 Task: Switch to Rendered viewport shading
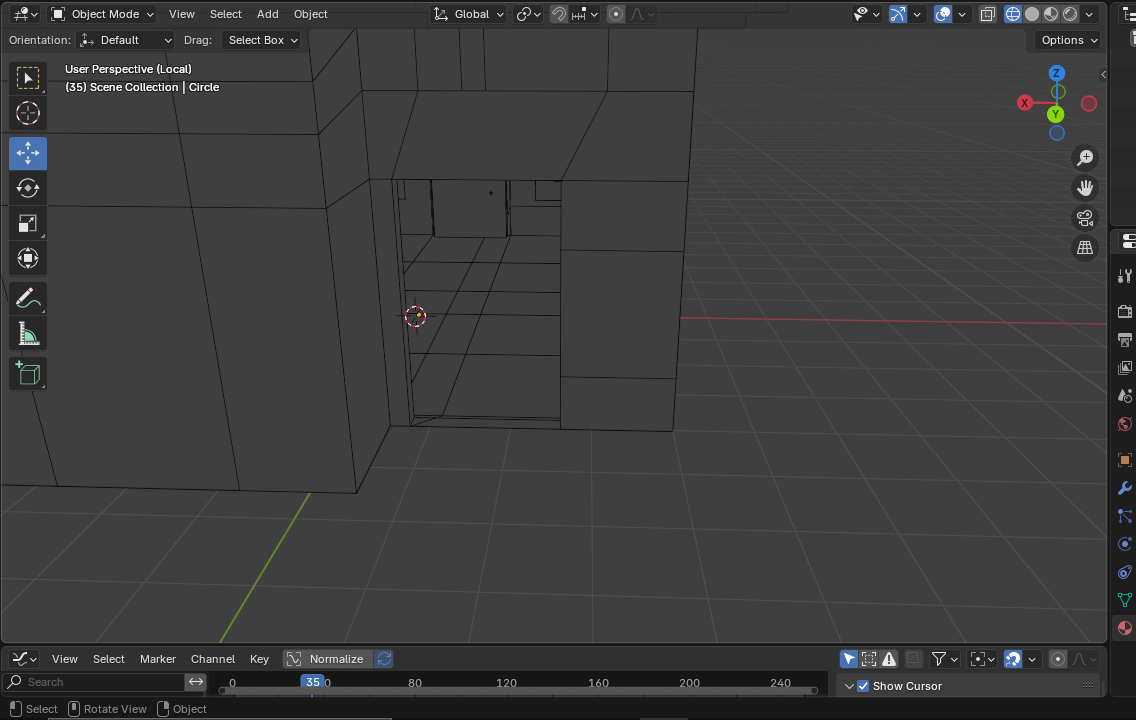point(1069,14)
